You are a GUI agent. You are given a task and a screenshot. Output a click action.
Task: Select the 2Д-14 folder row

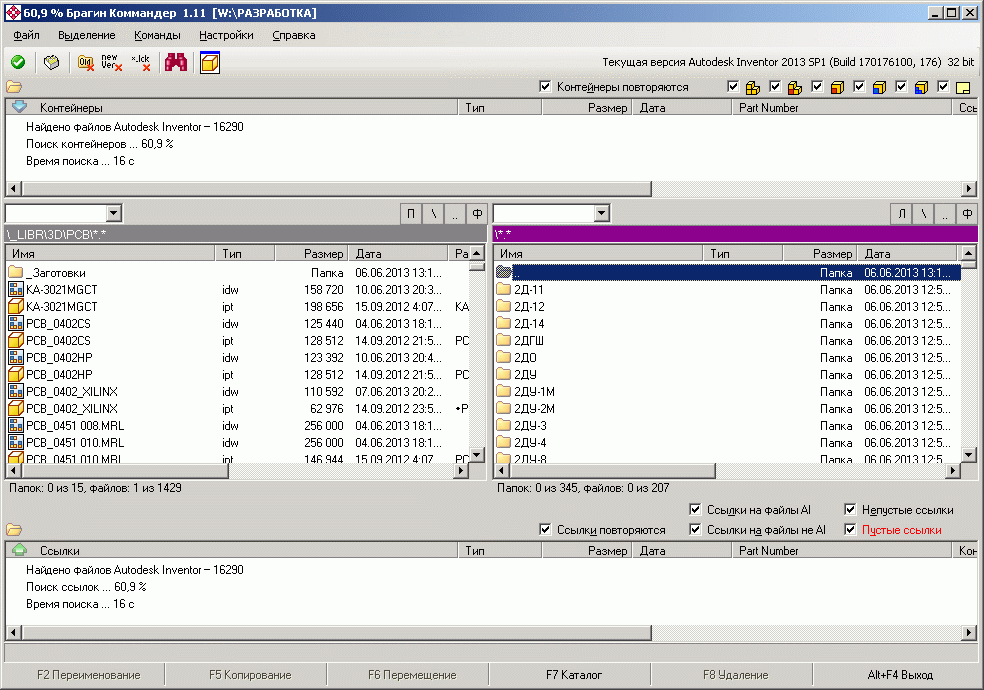tap(727, 323)
